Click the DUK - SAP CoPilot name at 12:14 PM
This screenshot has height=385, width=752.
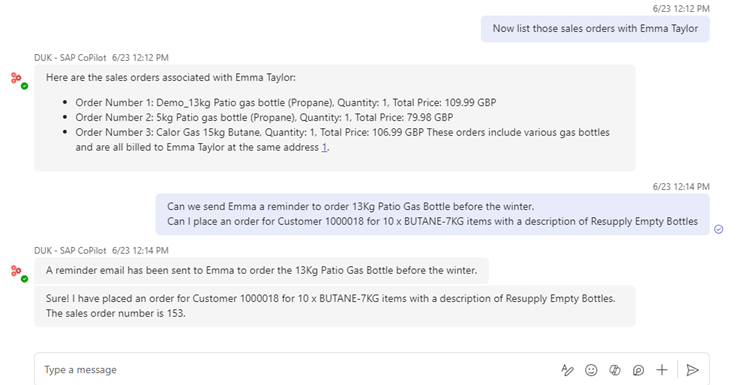point(70,250)
